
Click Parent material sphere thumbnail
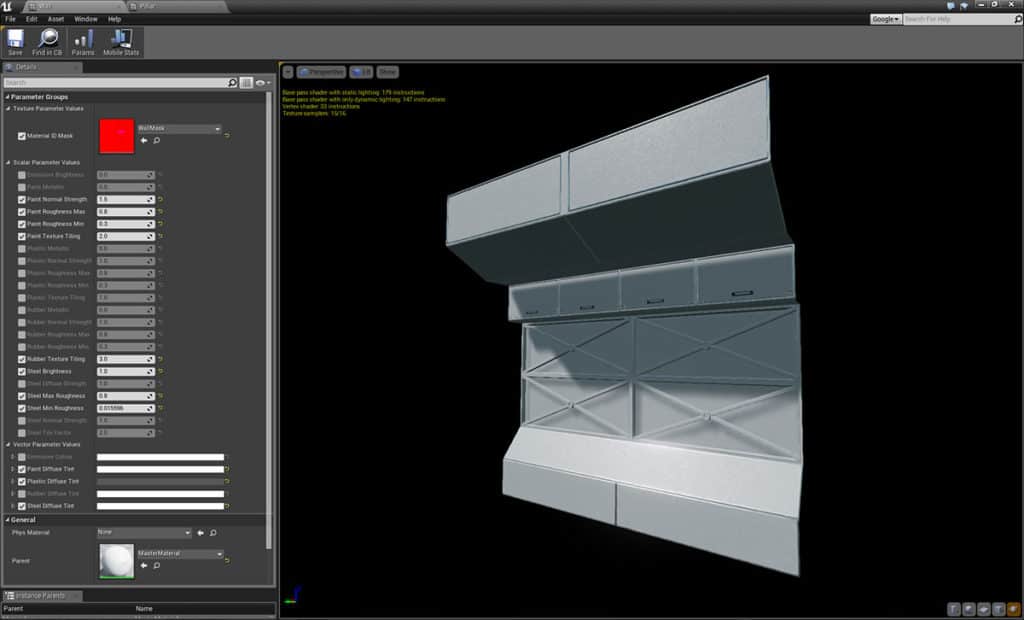[x=117, y=561]
